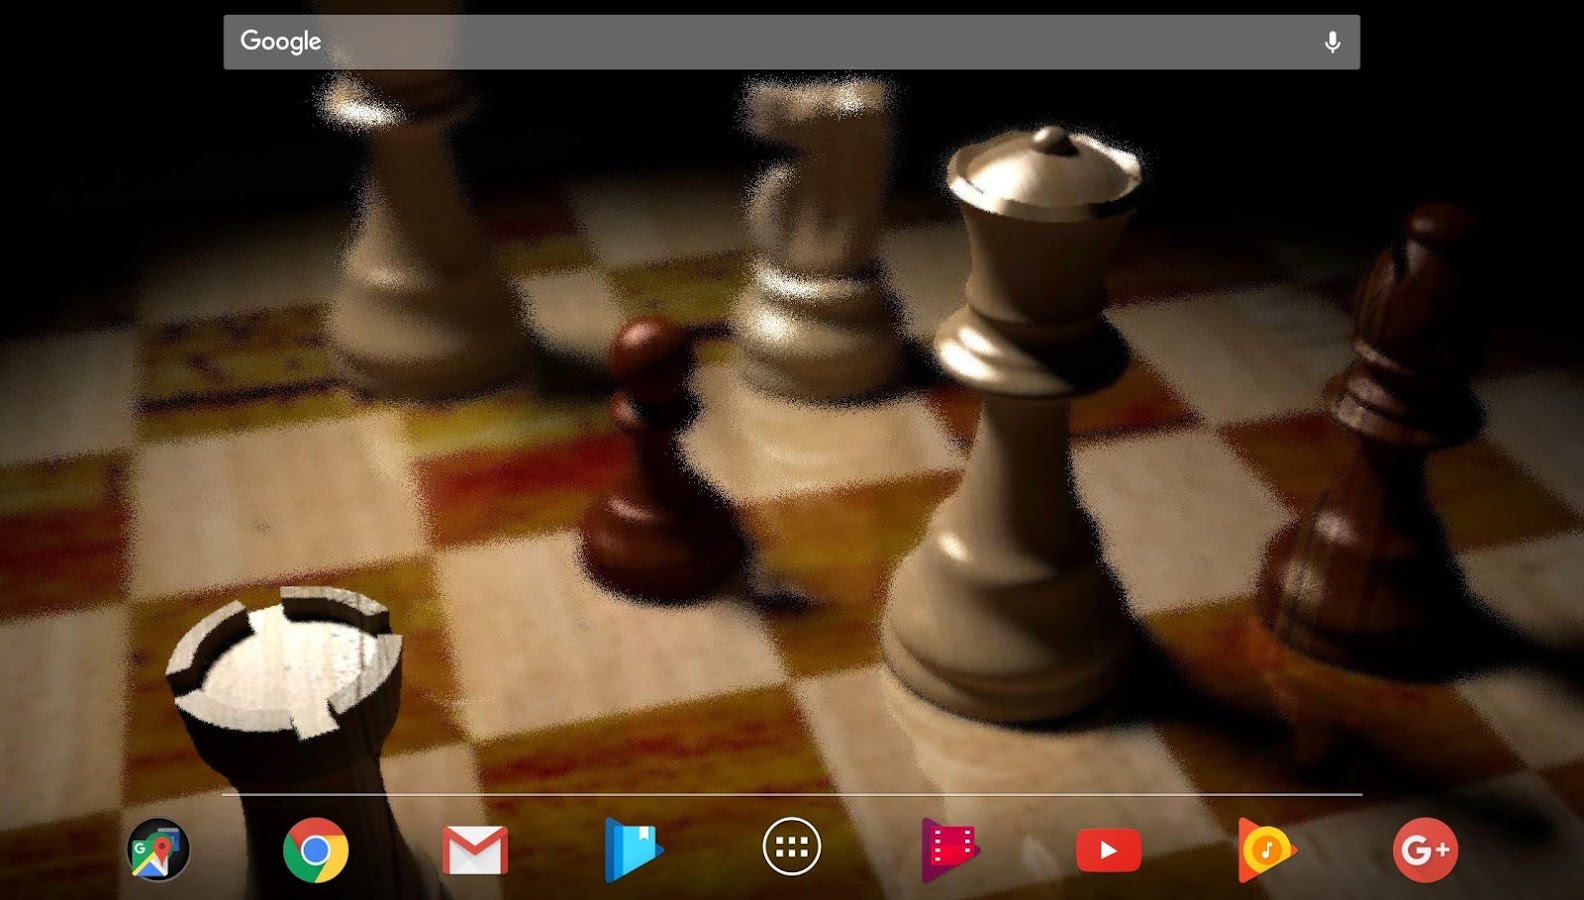Open the Gmail app
Screen dimensions: 1584x900
(x=475, y=850)
